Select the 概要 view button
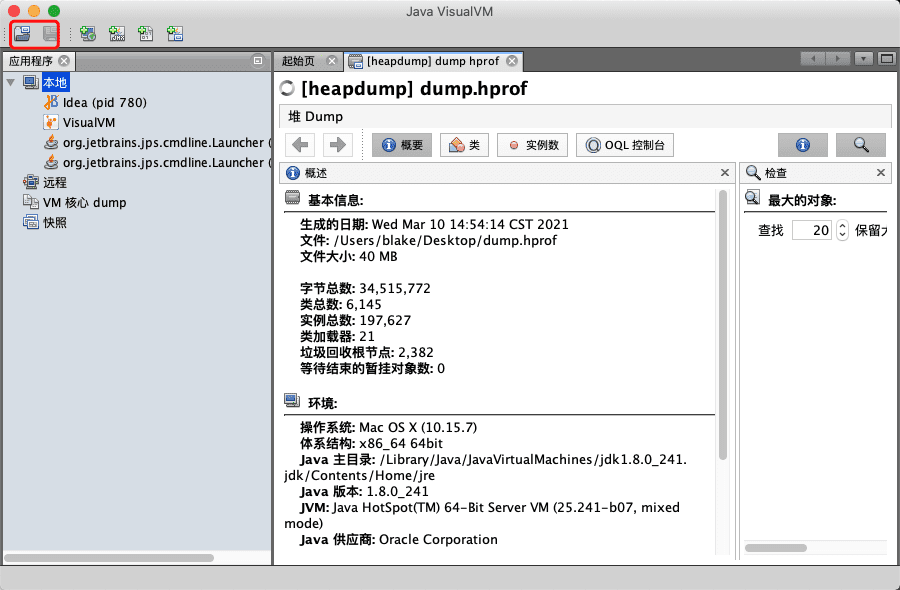 pyautogui.click(x=402, y=145)
